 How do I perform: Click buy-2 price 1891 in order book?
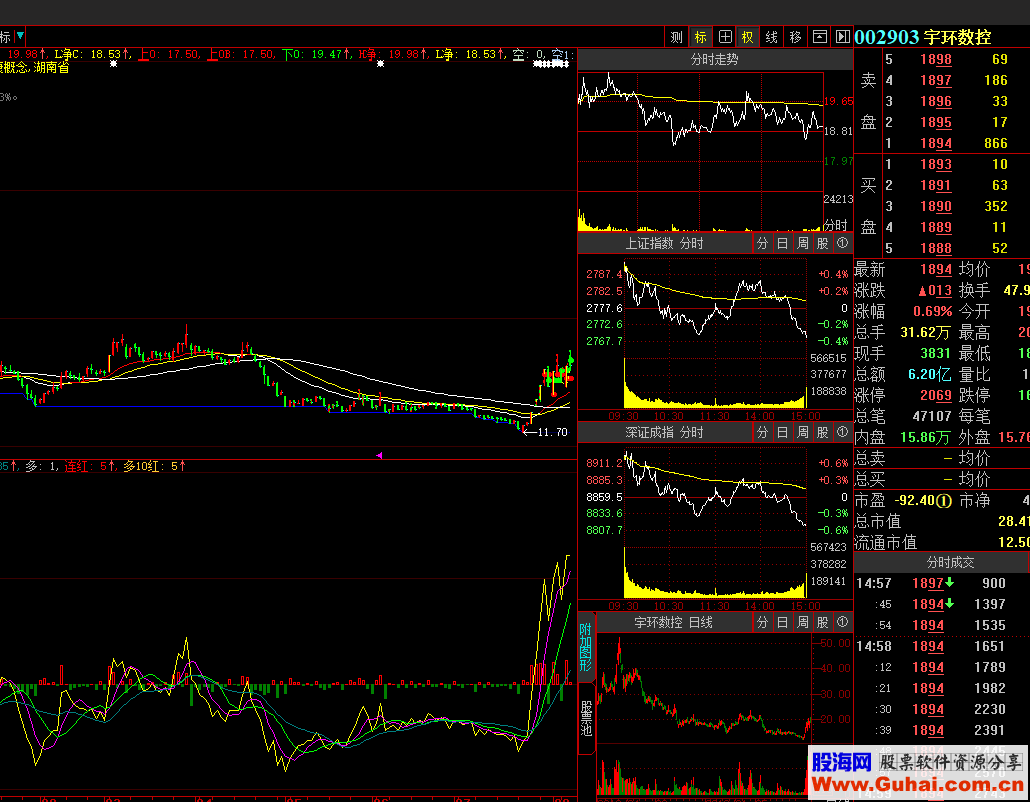[936, 186]
